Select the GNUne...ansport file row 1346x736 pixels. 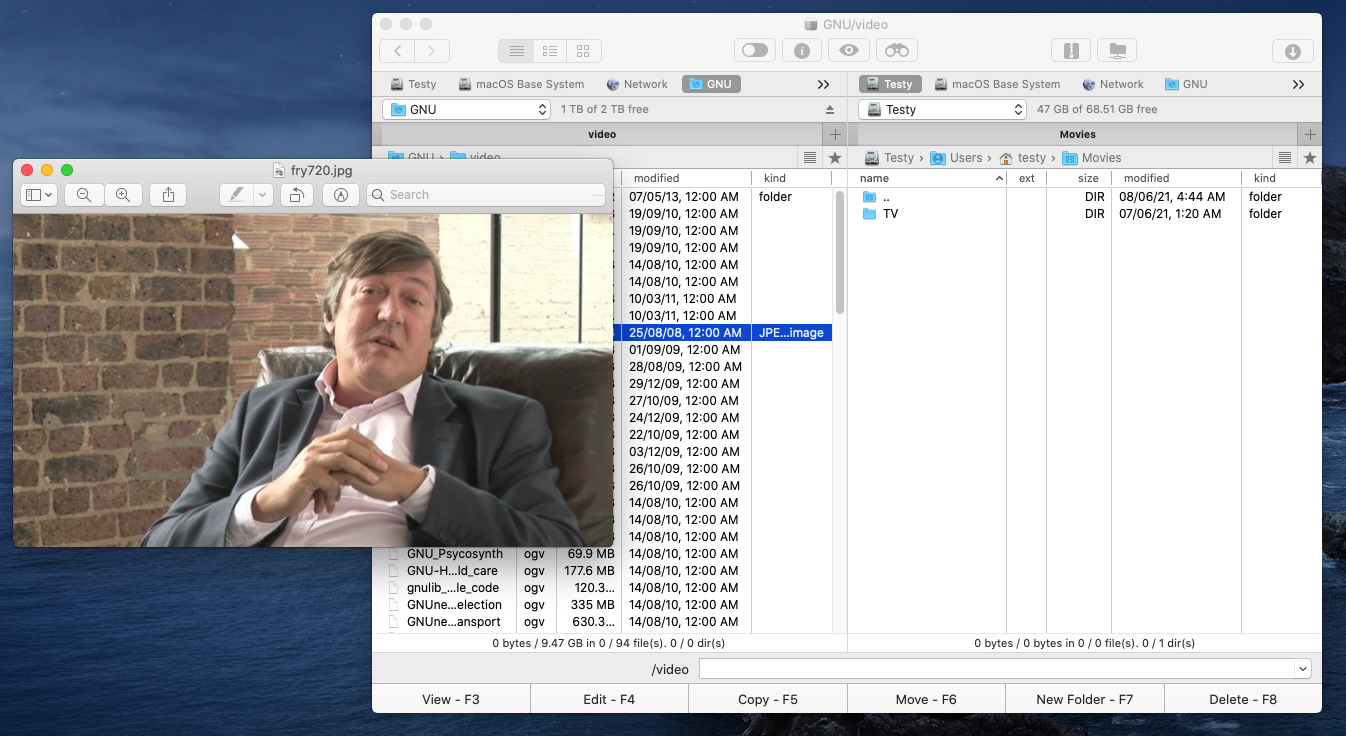coord(603,621)
